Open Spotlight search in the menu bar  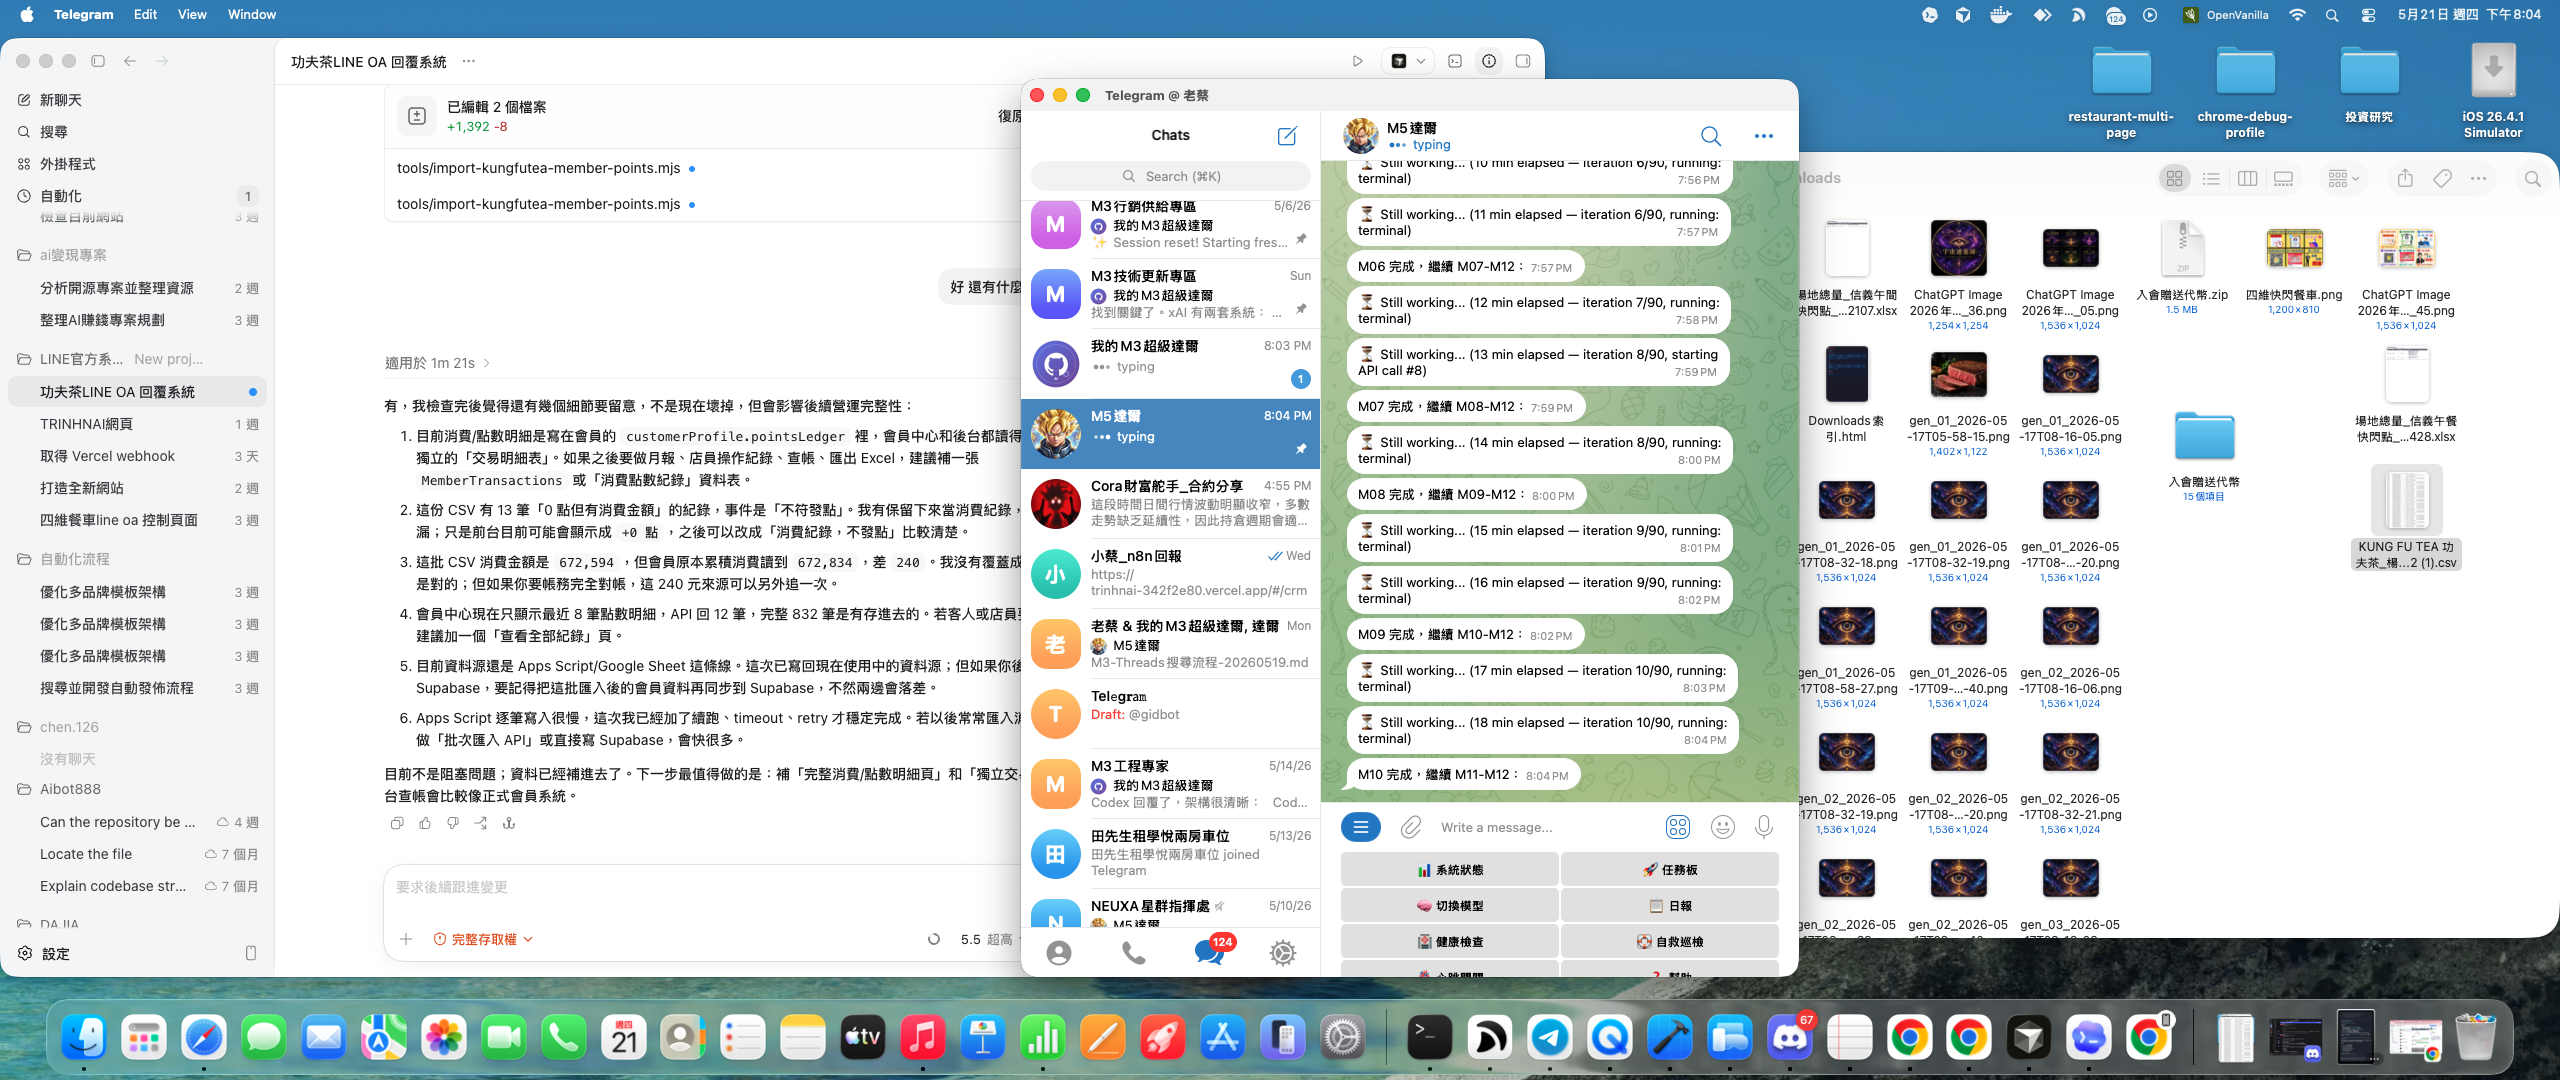pyautogui.click(x=2332, y=15)
